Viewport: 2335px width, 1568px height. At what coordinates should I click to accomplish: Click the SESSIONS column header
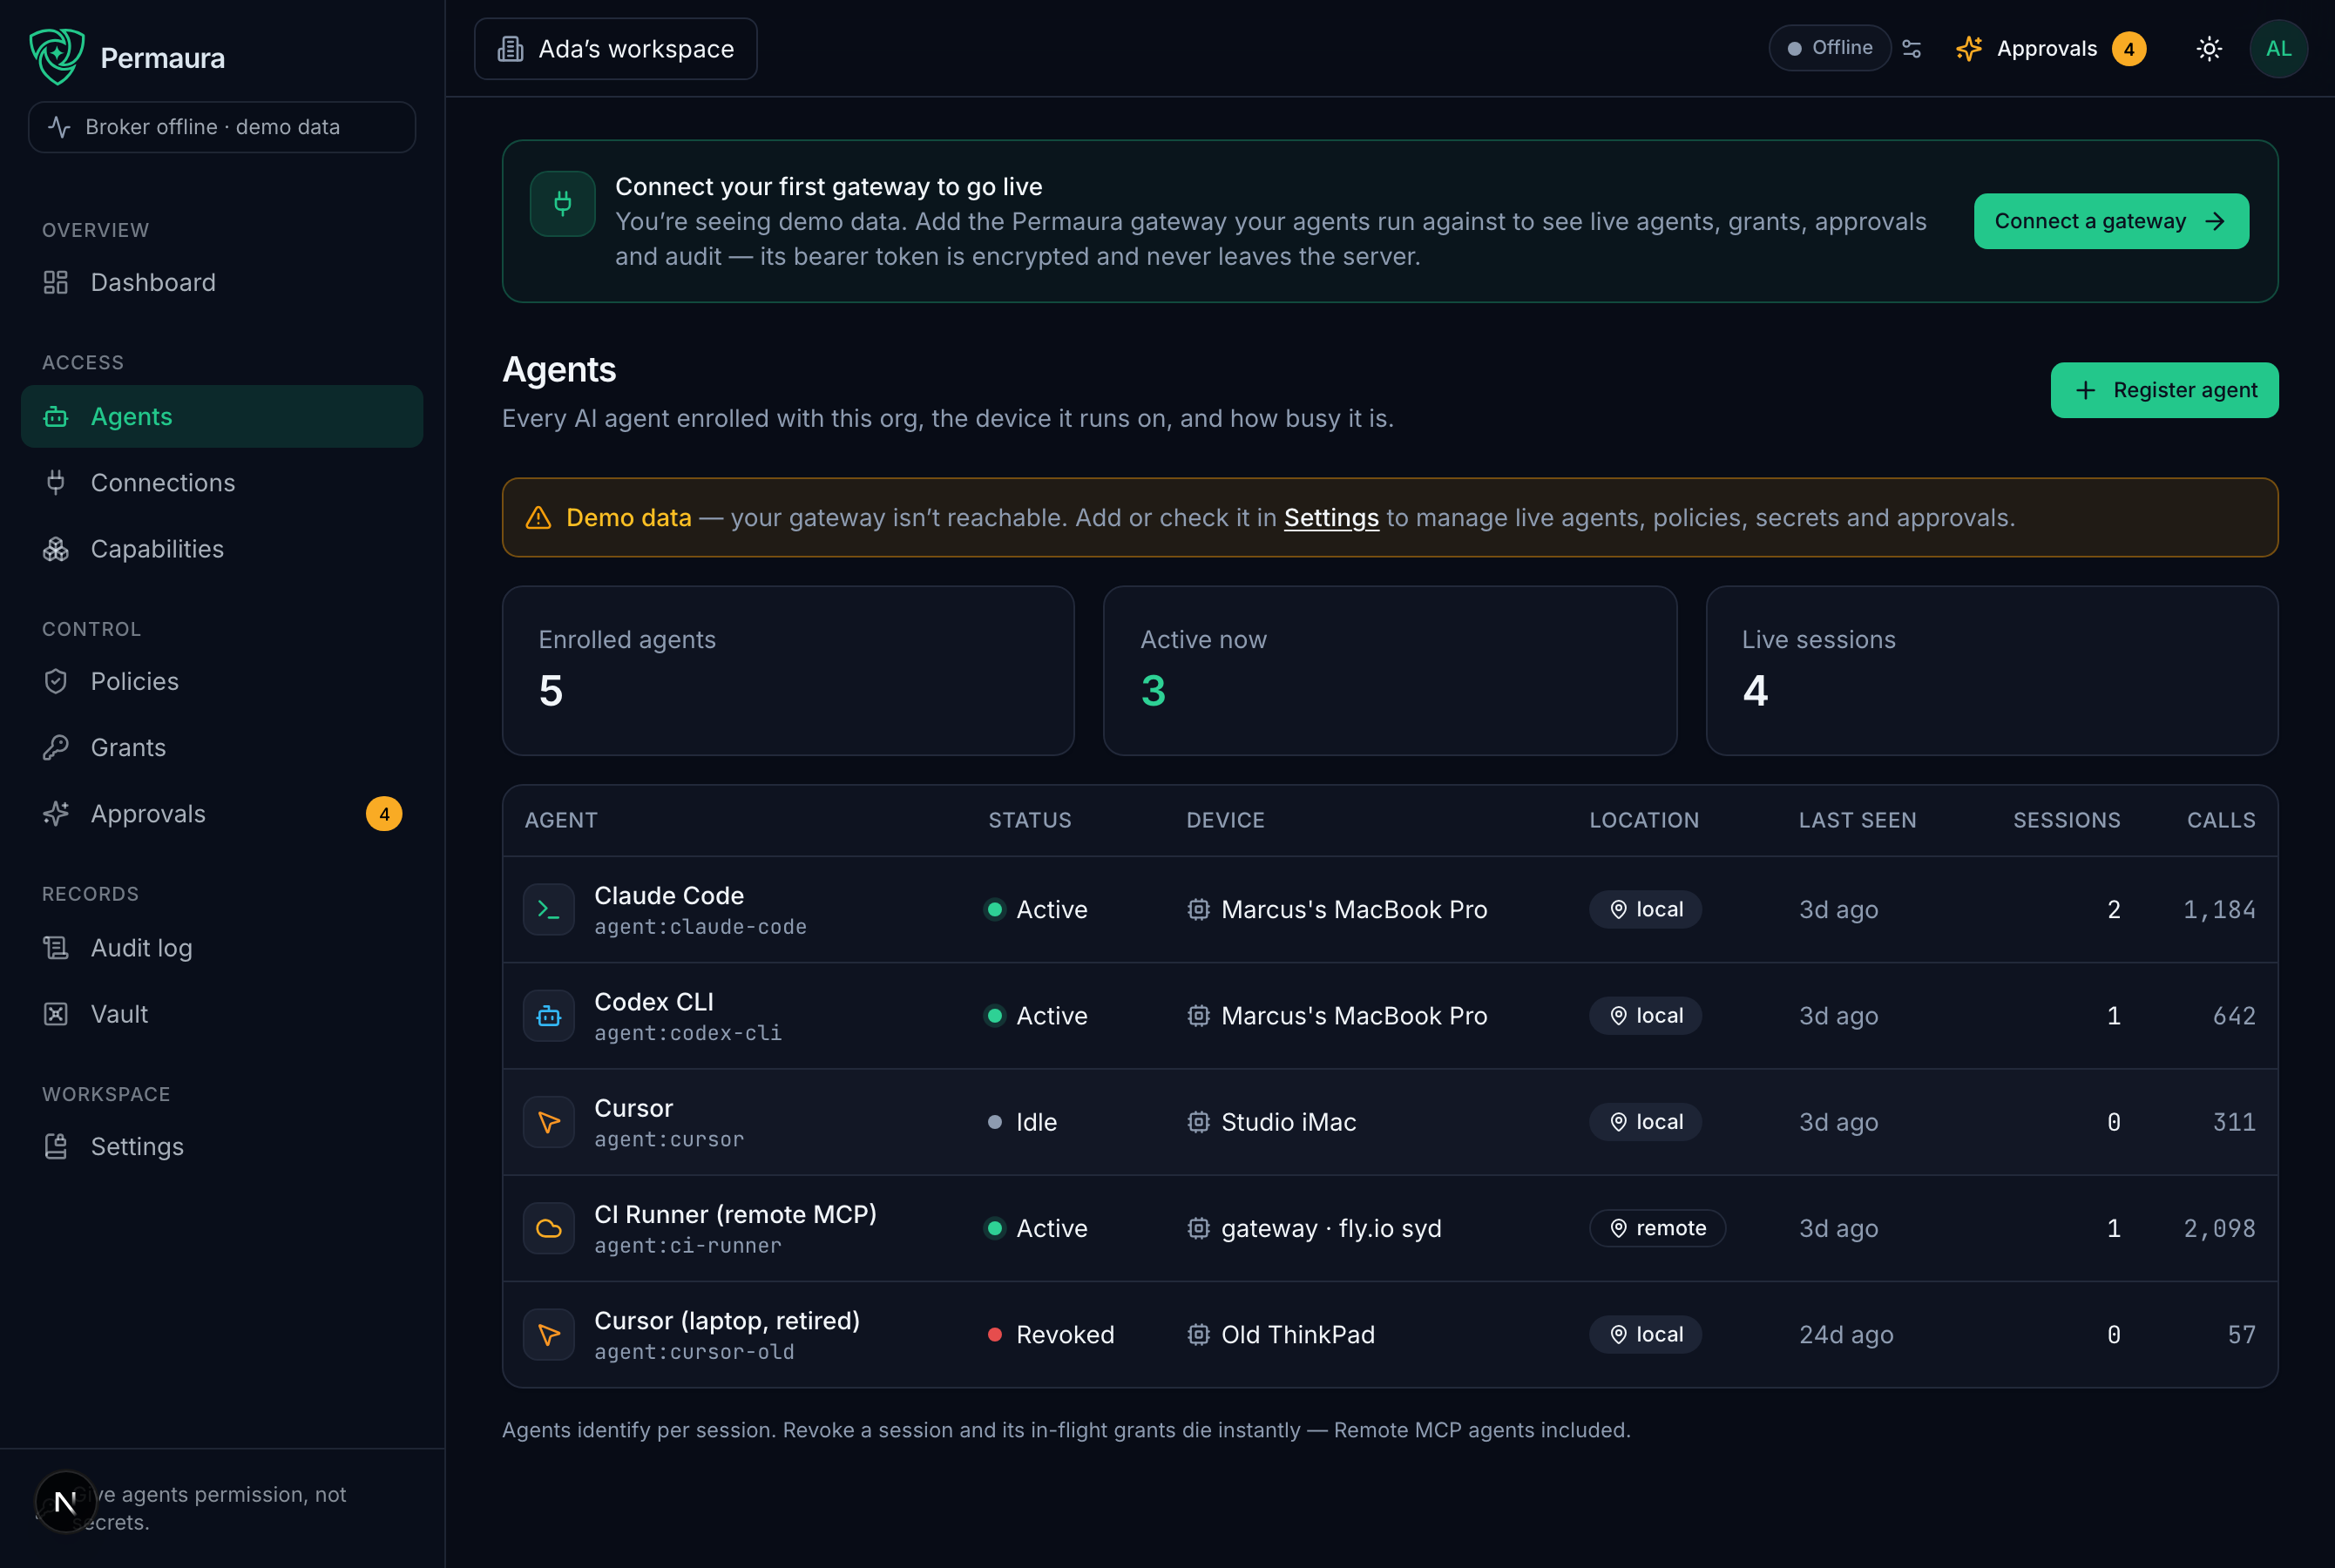[x=2066, y=821]
